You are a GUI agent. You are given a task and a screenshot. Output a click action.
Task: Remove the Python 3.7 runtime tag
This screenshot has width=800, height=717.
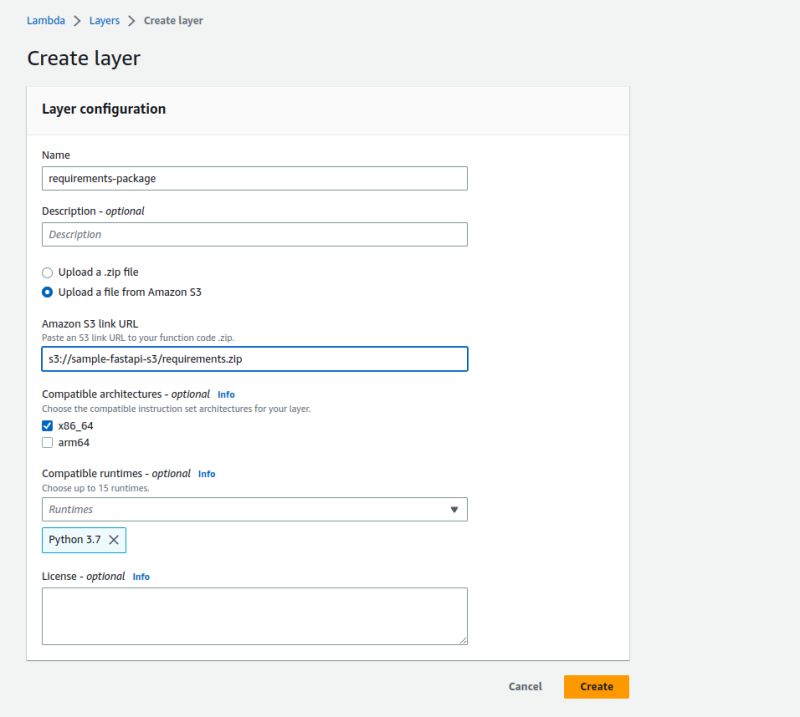pos(113,540)
